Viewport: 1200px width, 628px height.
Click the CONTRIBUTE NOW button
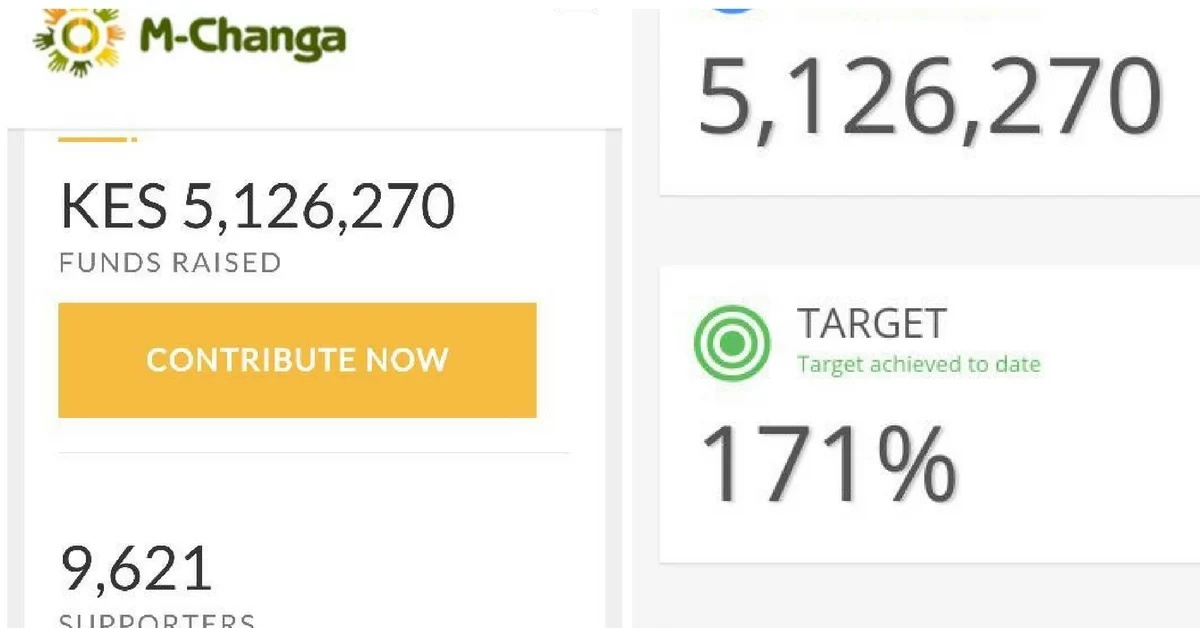point(297,360)
